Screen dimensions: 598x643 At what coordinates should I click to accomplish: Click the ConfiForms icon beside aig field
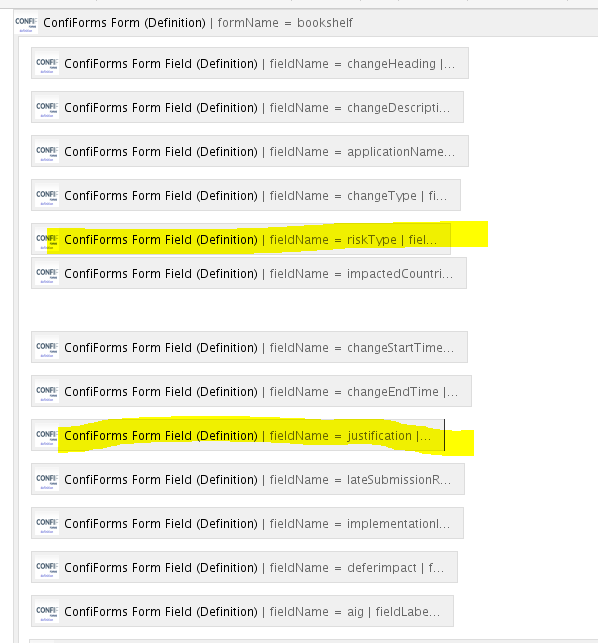coord(47,611)
